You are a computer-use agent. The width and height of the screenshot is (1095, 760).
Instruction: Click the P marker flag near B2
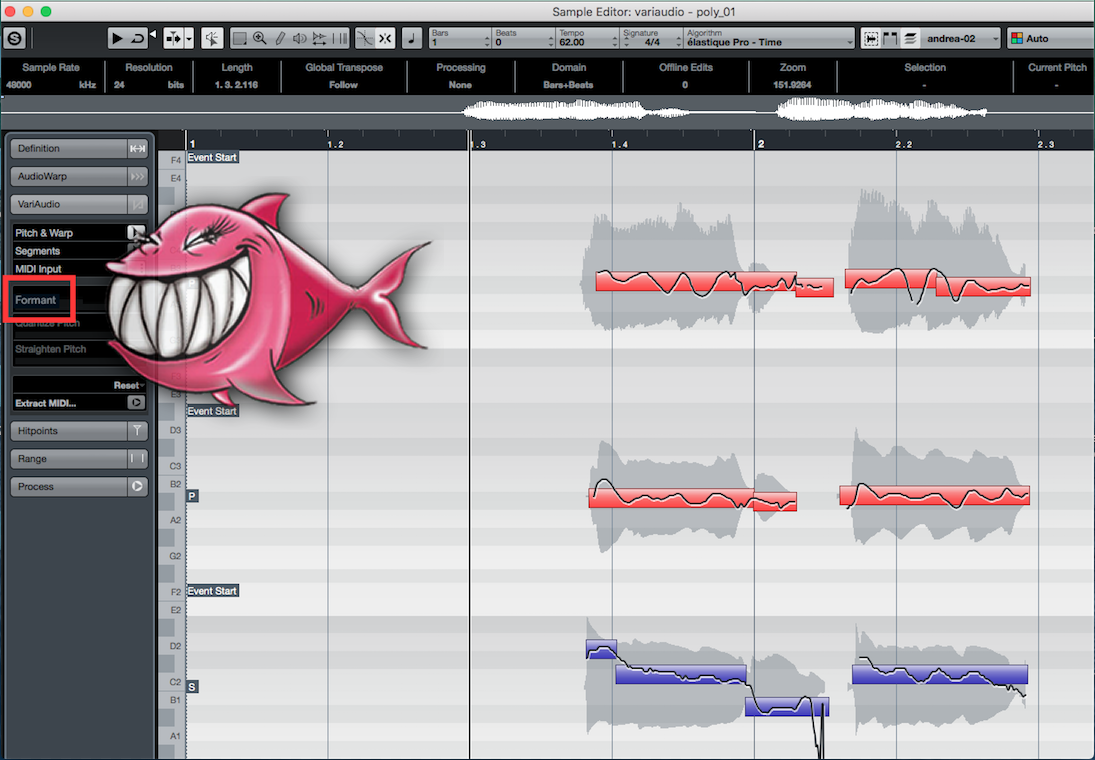tap(192, 496)
